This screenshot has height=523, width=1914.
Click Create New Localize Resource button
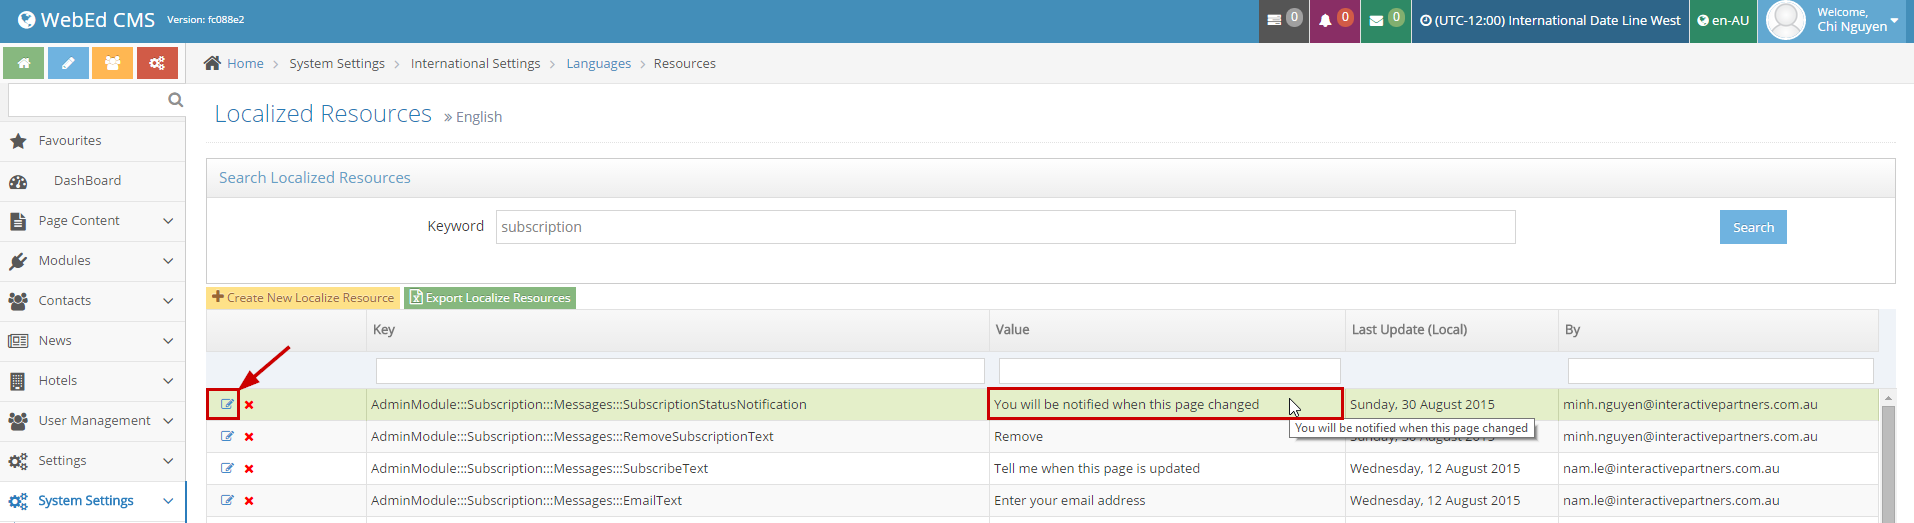tap(303, 298)
